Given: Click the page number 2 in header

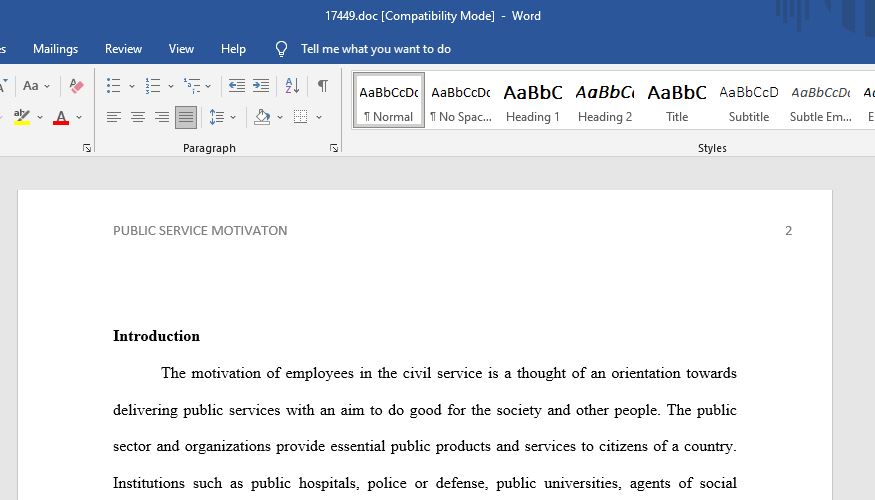Looking at the screenshot, I should [x=789, y=230].
